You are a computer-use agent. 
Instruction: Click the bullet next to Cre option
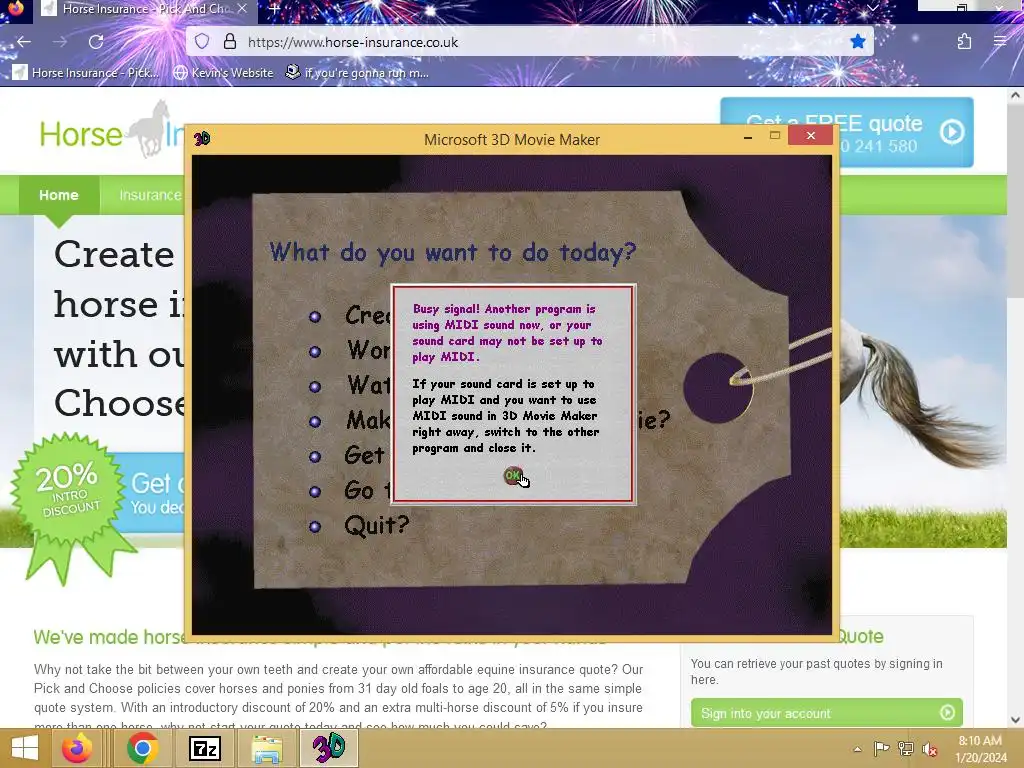pyautogui.click(x=315, y=317)
